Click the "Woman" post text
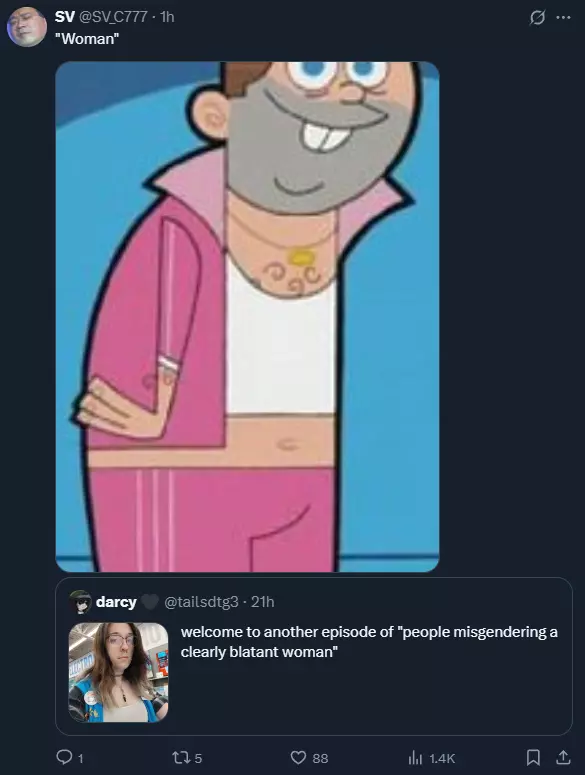The height and width of the screenshot is (775, 585). pyautogui.click(x=87, y=39)
